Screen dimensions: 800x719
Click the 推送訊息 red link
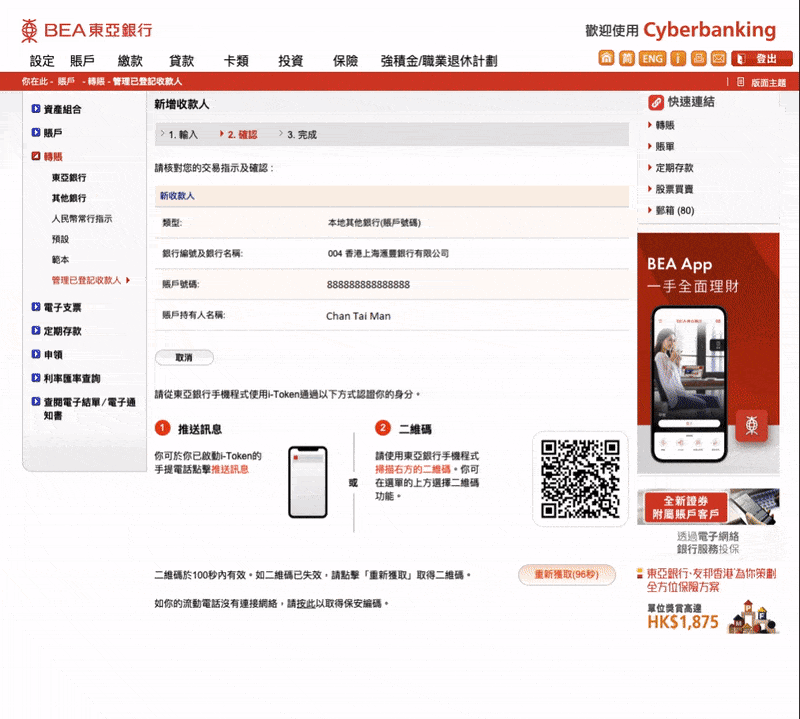230,469
